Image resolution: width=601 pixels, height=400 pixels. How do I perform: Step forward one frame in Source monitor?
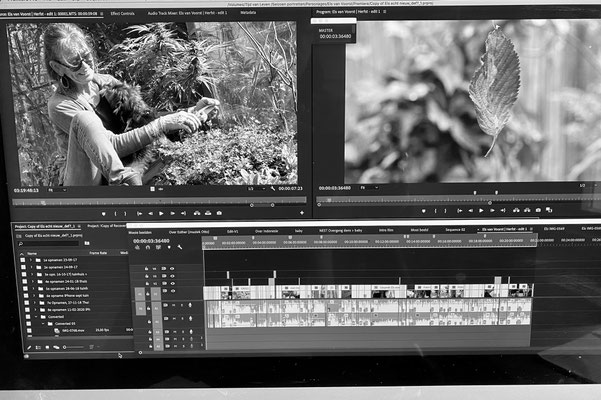click(172, 213)
